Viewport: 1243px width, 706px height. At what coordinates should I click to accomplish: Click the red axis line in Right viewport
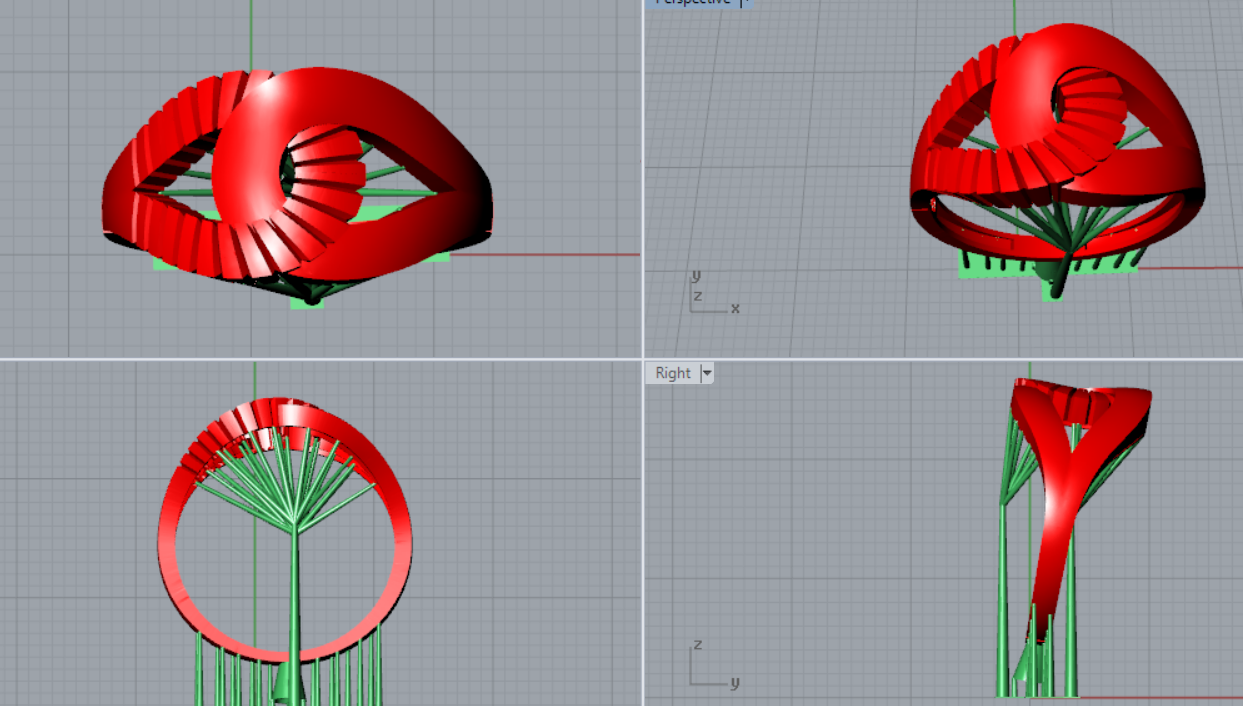click(x=1160, y=697)
